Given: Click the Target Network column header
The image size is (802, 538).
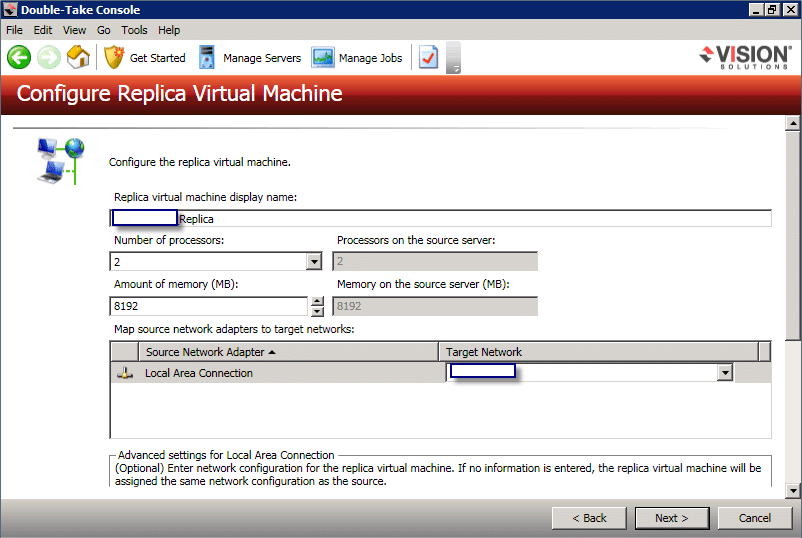Looking at the screenshot, I should coord(598,352).
